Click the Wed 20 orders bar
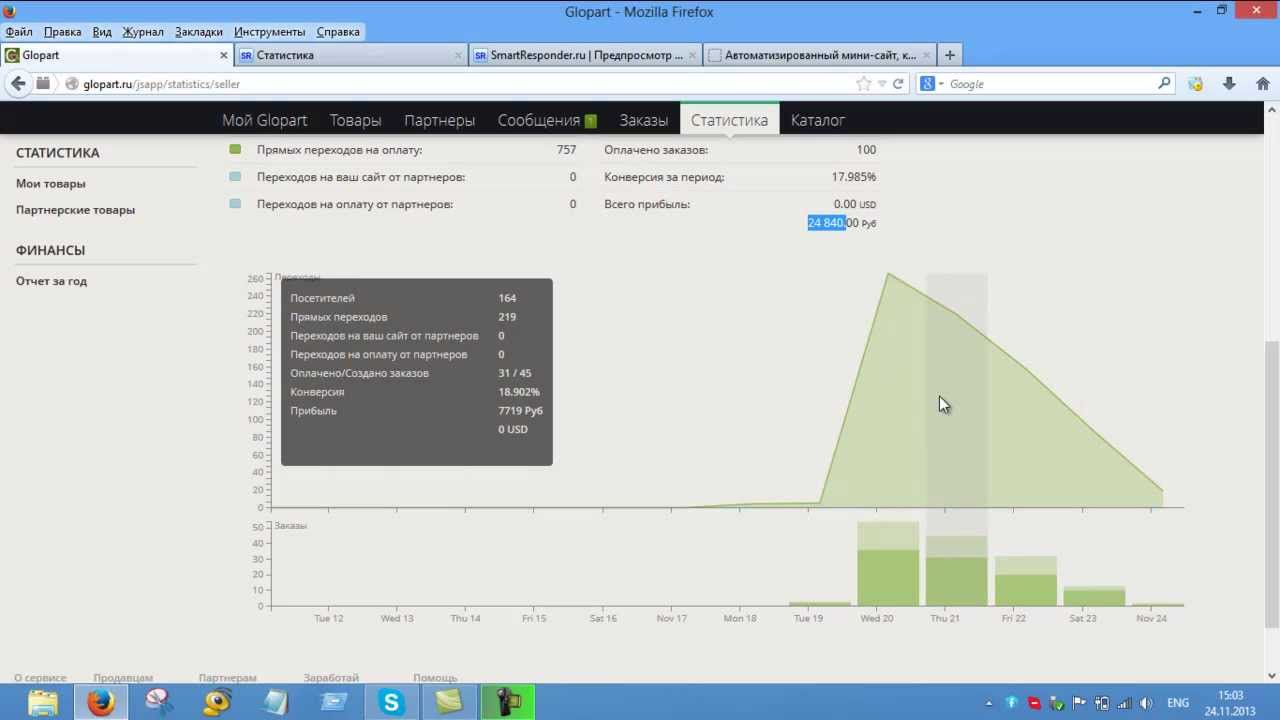The height and width of the screenshot is (720, 1280). pos(888,564)
